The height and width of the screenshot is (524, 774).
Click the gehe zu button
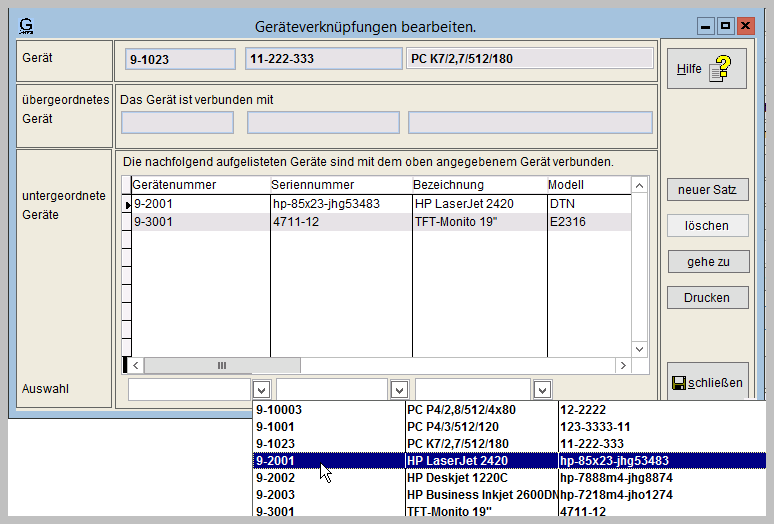click(707, 262)
